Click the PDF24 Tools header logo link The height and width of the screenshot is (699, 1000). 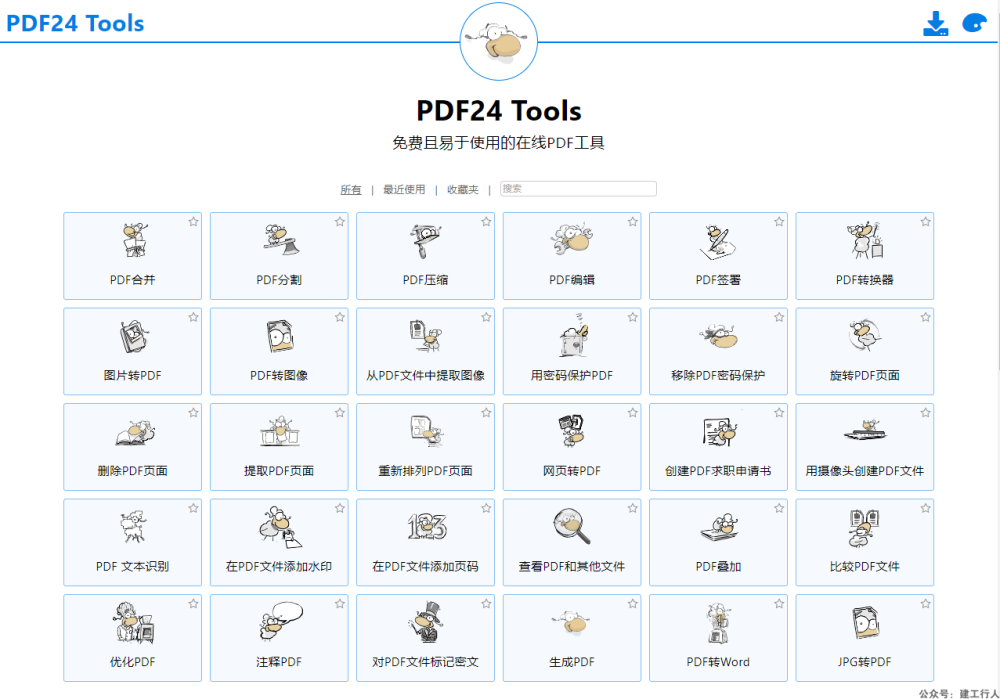coord(75,23)
